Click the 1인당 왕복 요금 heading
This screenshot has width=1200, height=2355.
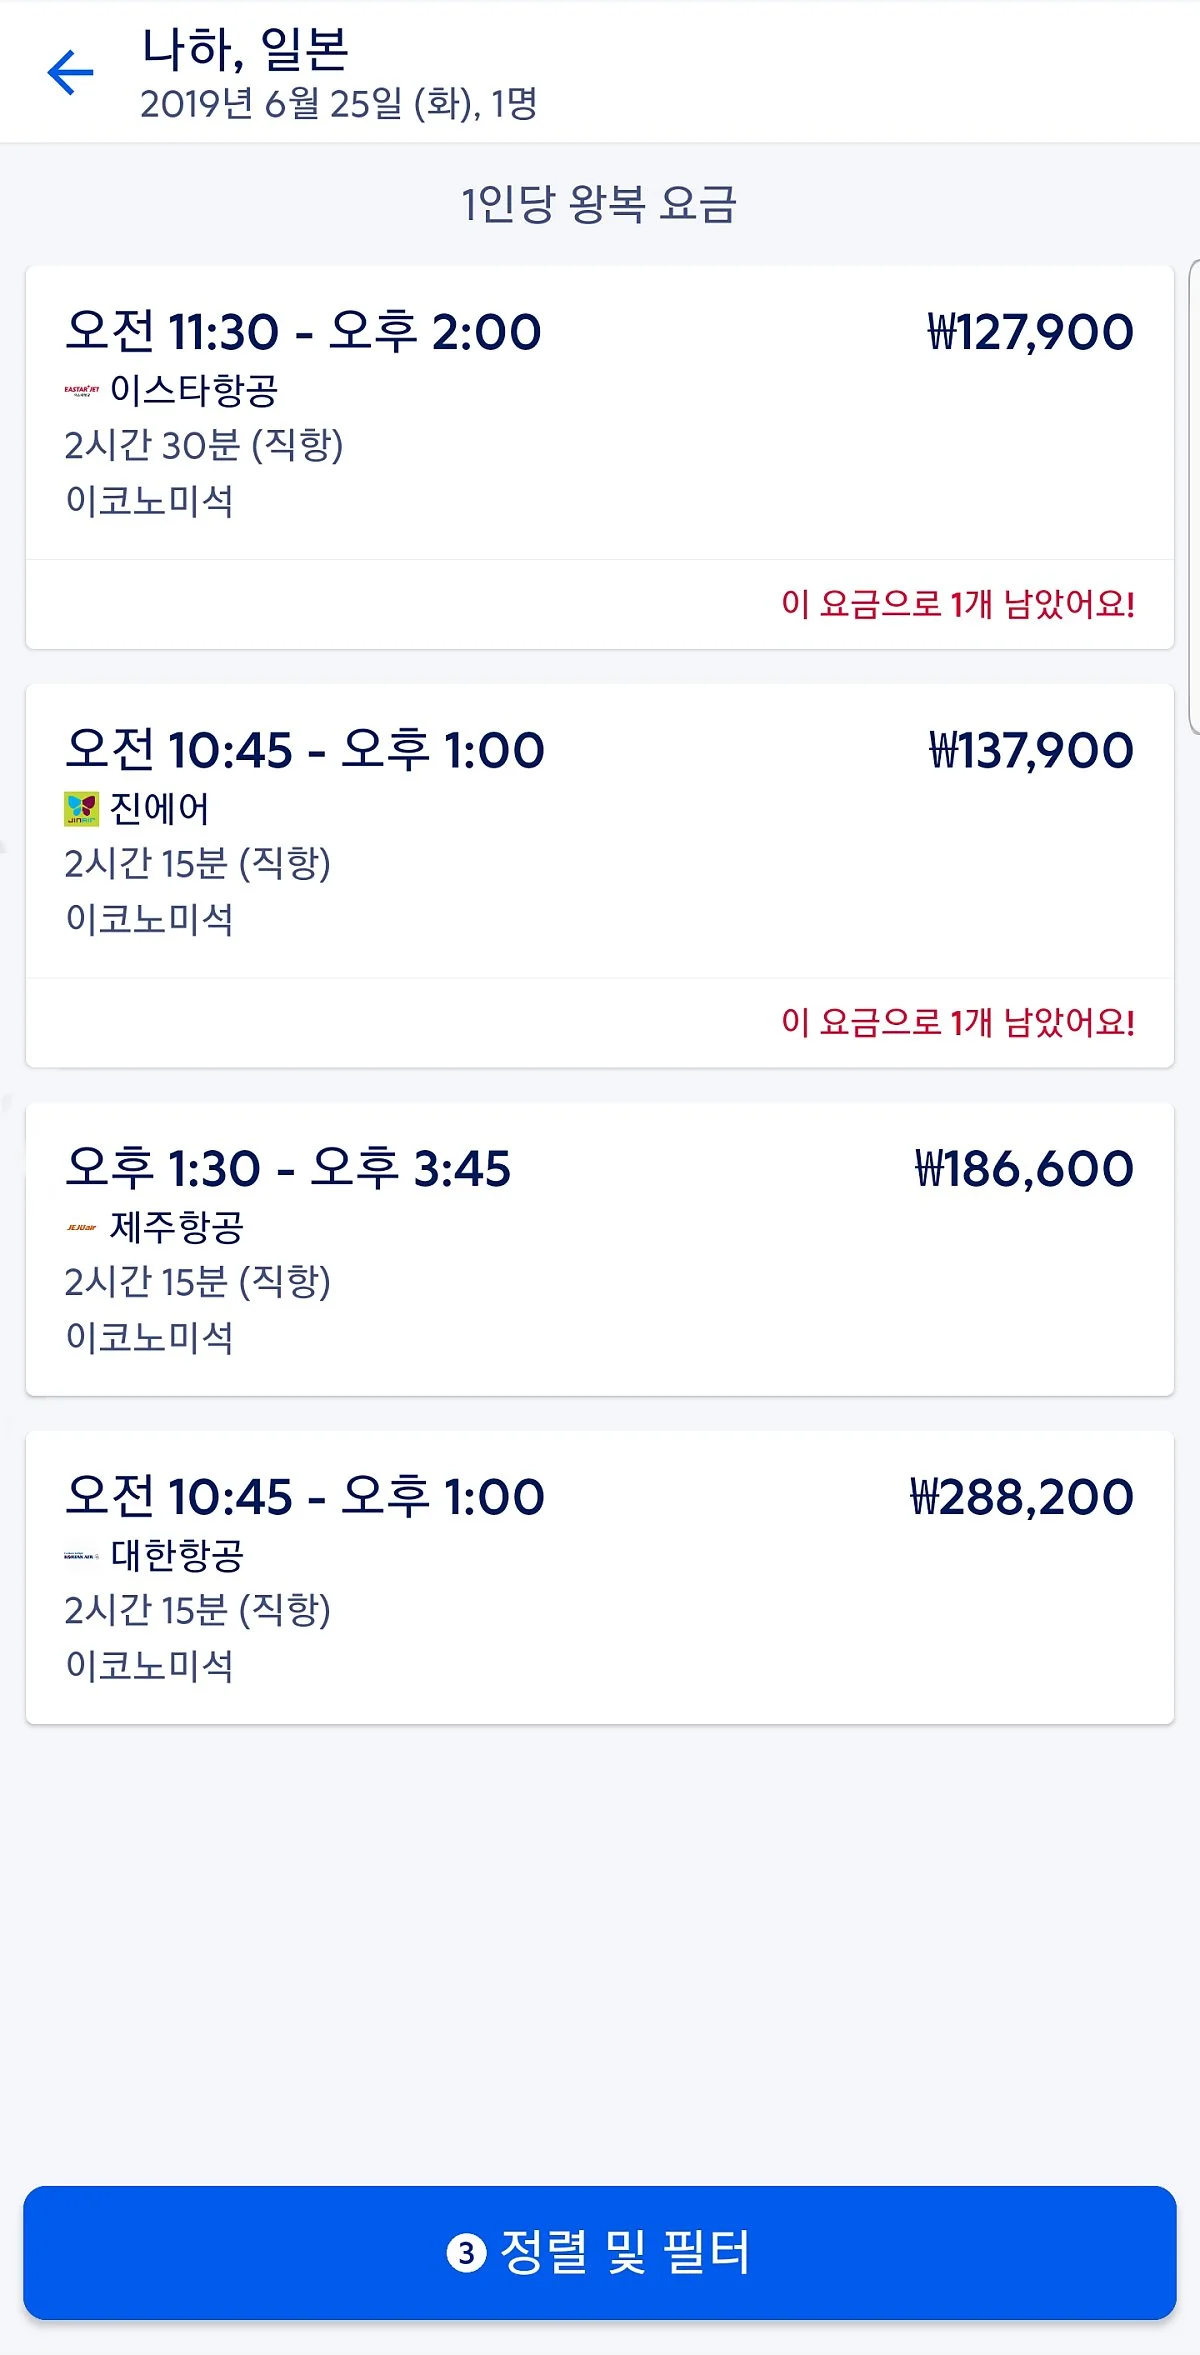coord(599,205)
